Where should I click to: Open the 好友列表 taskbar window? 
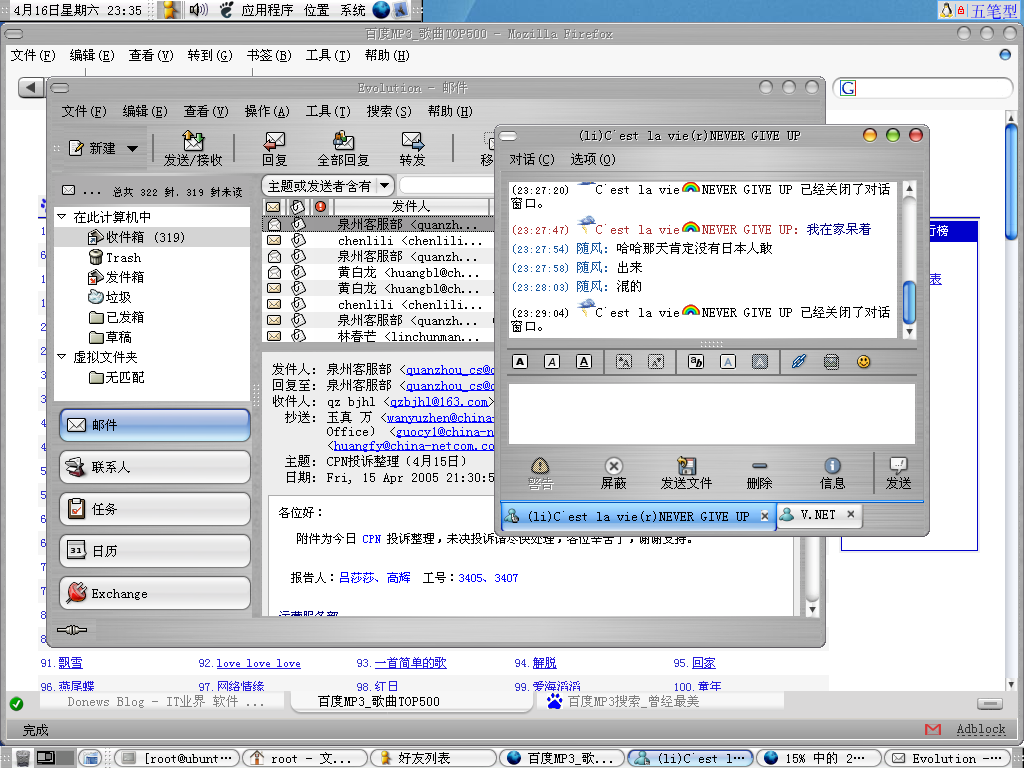(433, 758)
